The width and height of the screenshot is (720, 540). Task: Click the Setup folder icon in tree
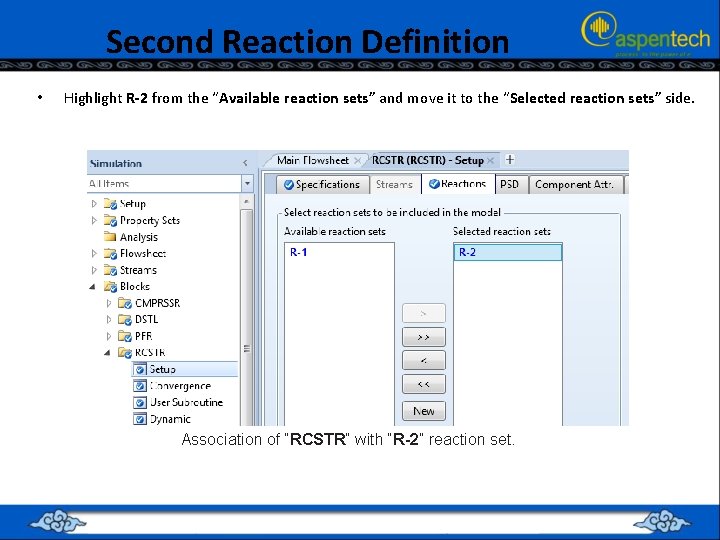click(110, 204)
